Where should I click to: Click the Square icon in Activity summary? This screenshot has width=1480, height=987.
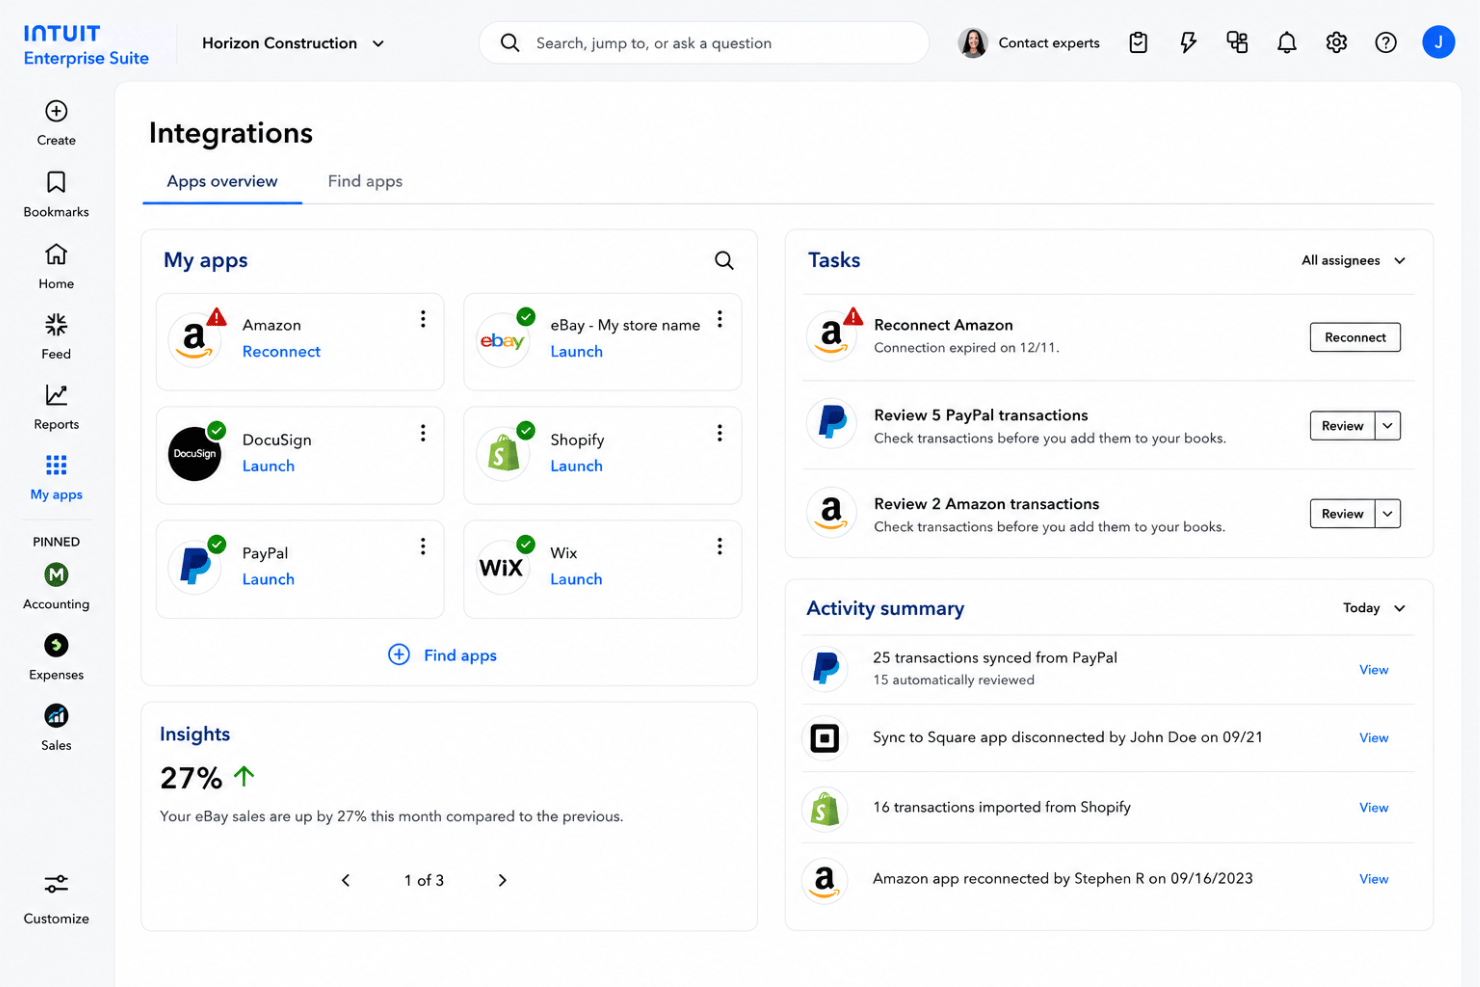pos(825,739)
